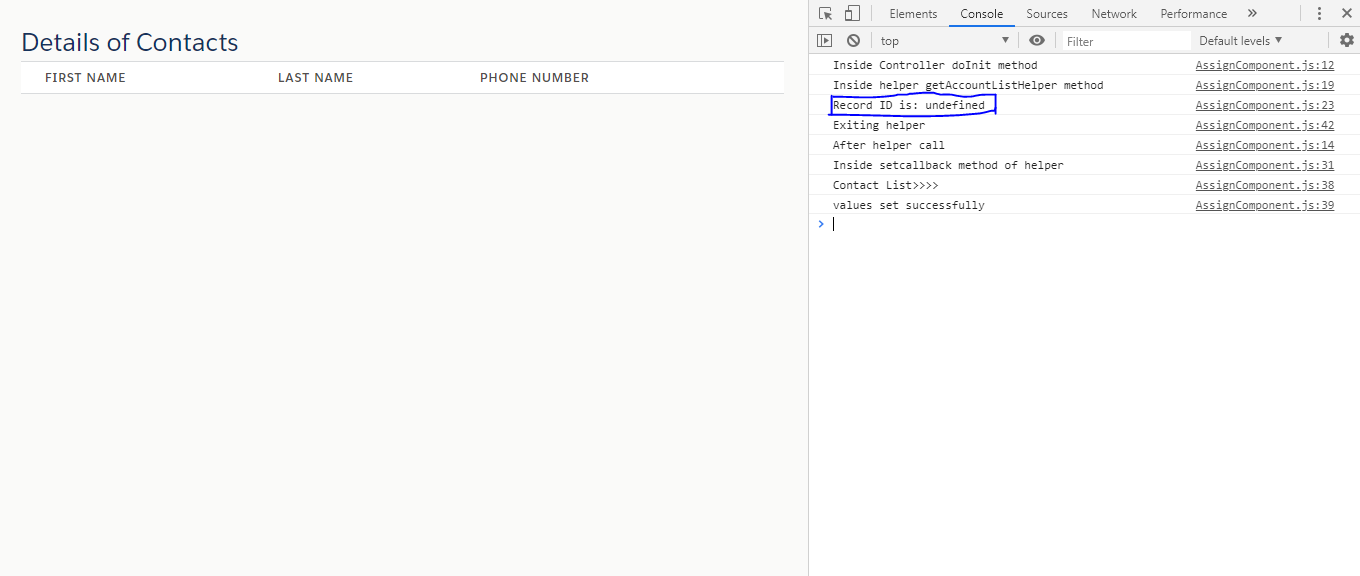Screen dimensions: 1360x576
Task: Open AssignComponent.js:42 source link
Action: pyautogui.click(x=1265, y=125)
